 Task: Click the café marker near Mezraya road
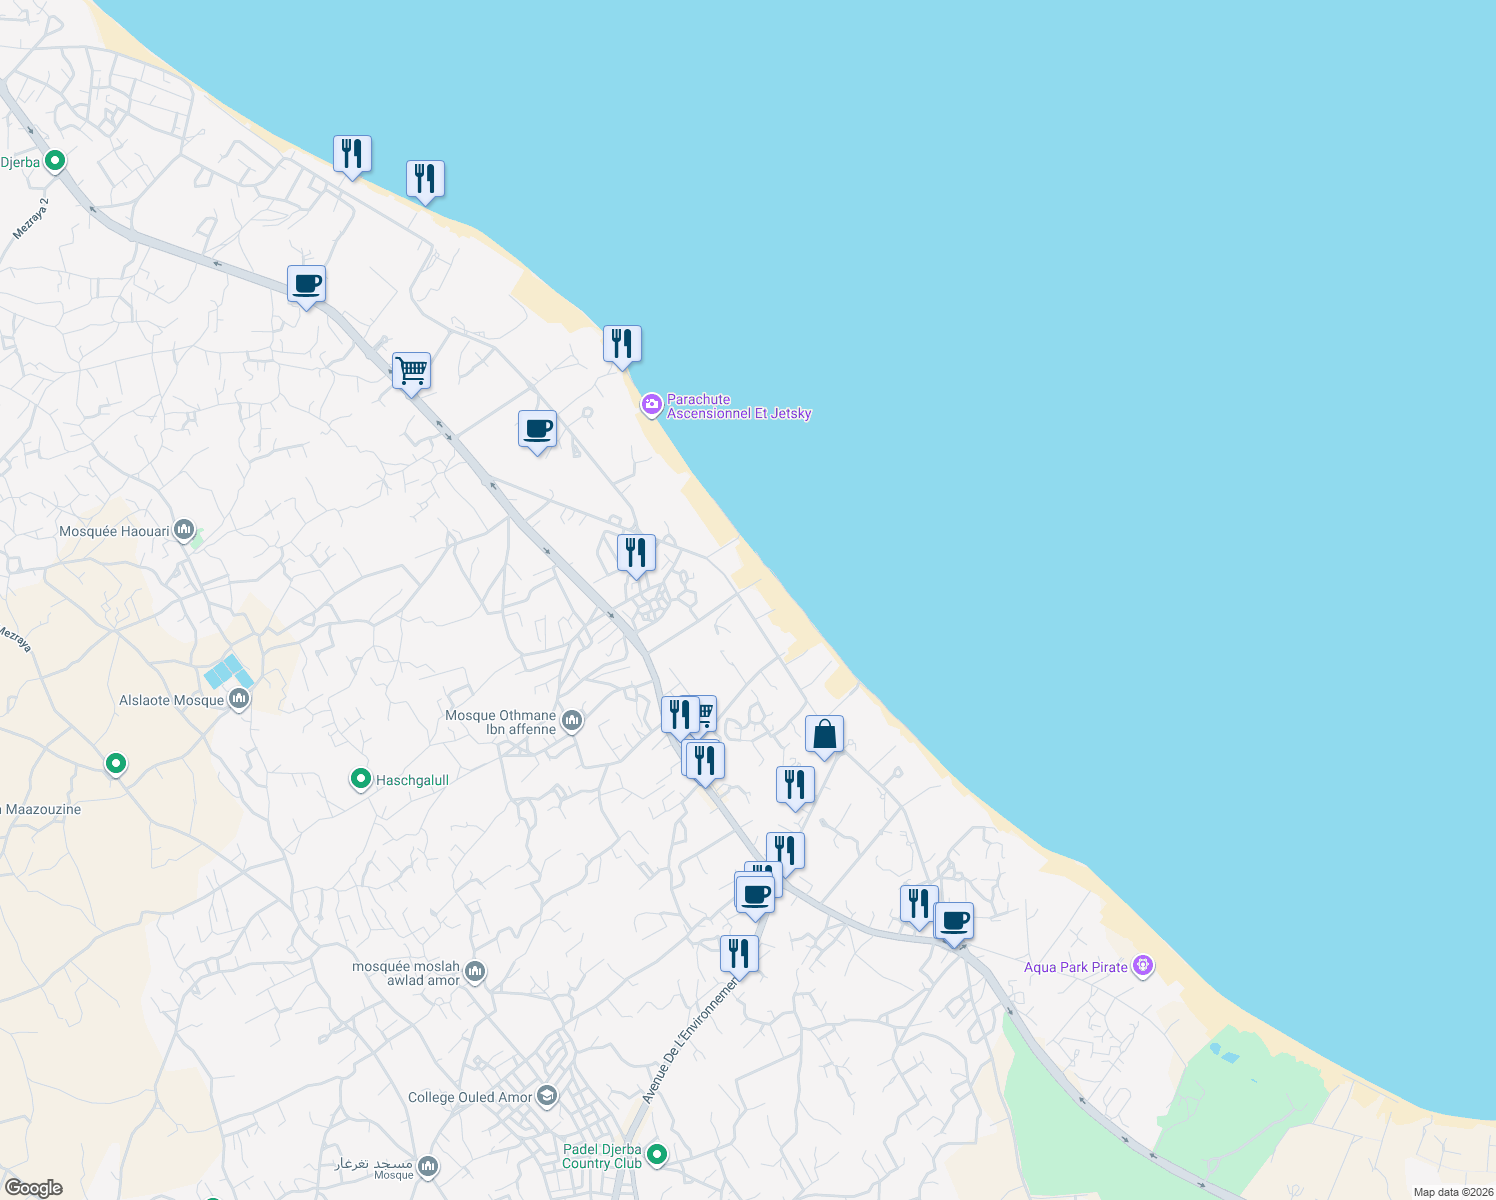tap(306, 285)
